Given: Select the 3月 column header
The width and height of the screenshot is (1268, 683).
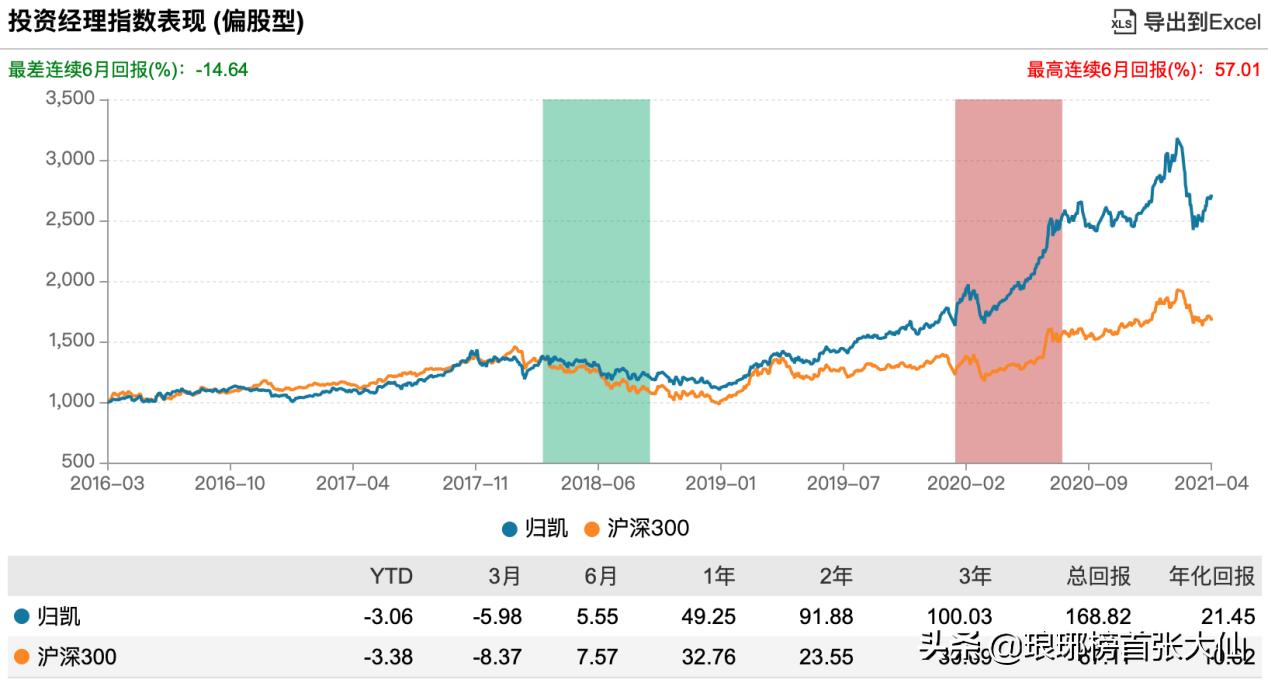Looking at the screenshot, I should tap(505, 576).
